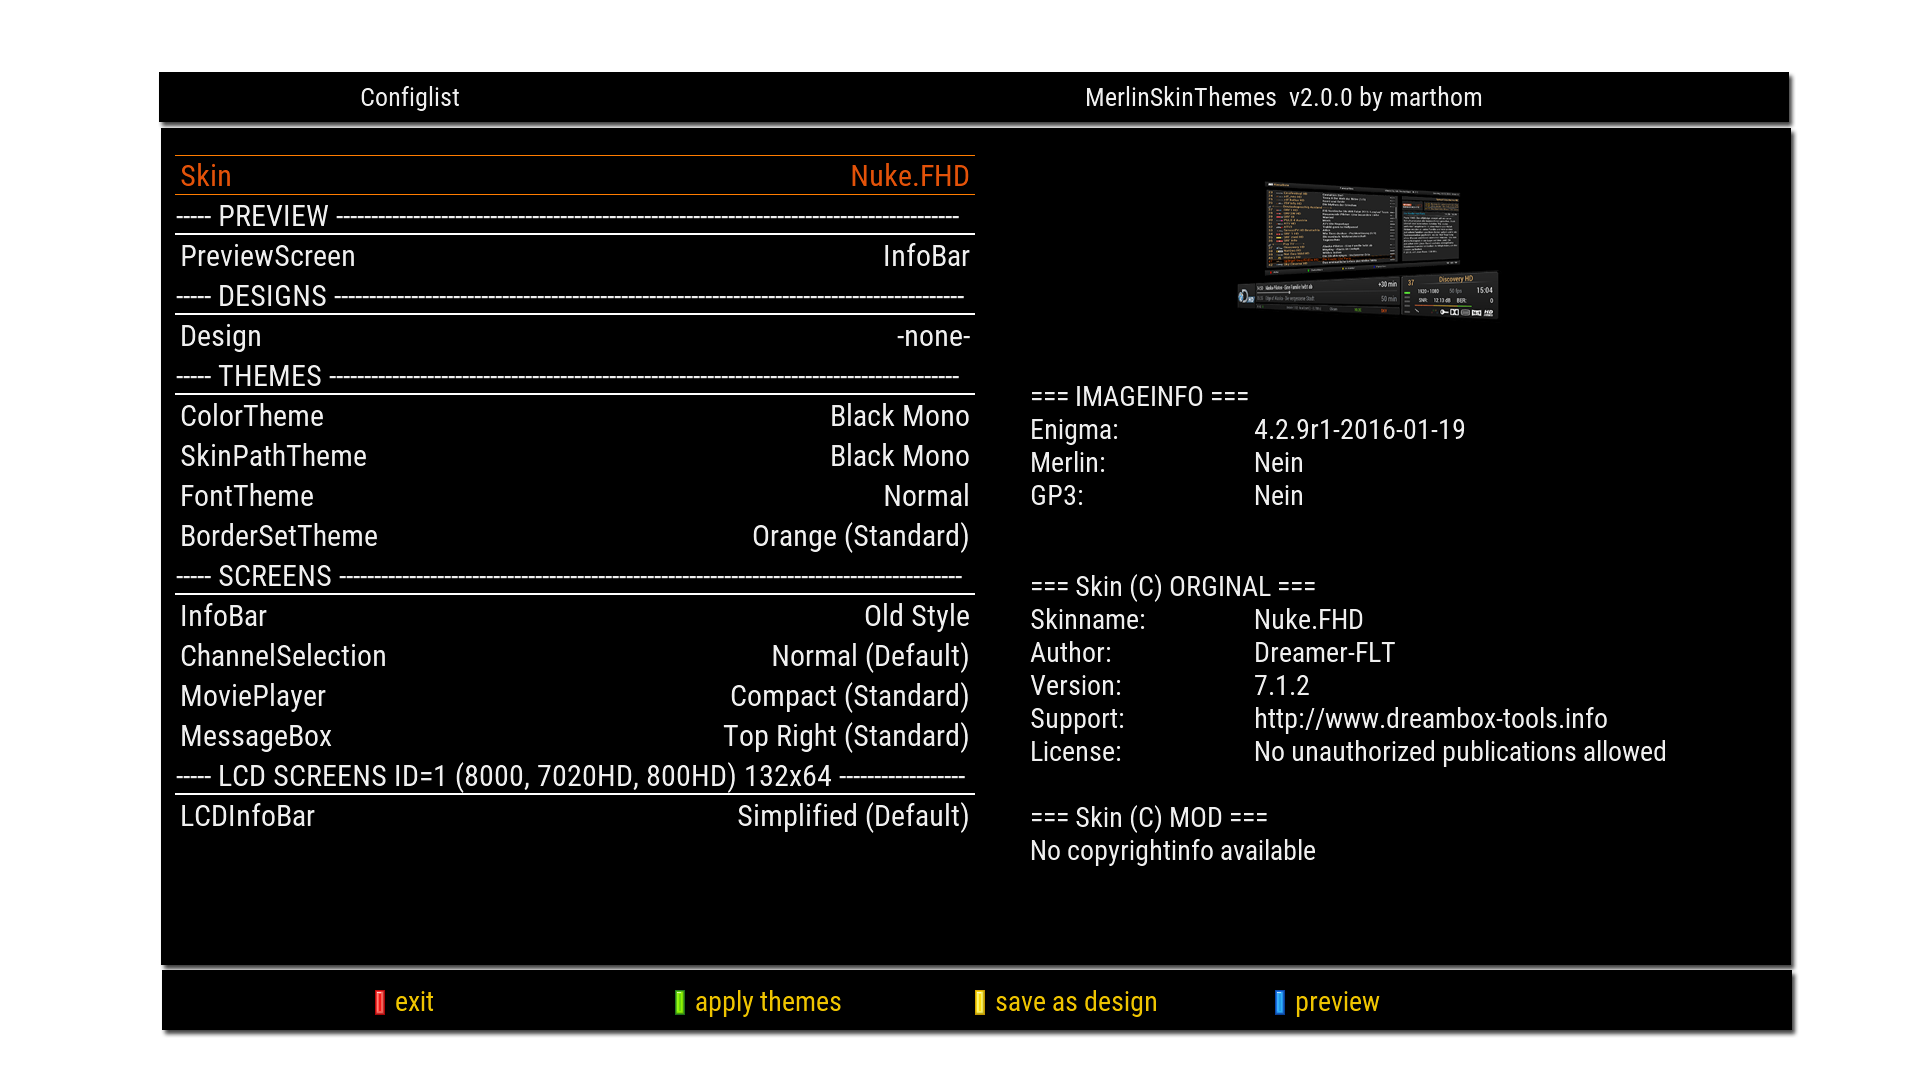
Task: Click the yellow save as design key icon
Action: [x=980, y=1003]
